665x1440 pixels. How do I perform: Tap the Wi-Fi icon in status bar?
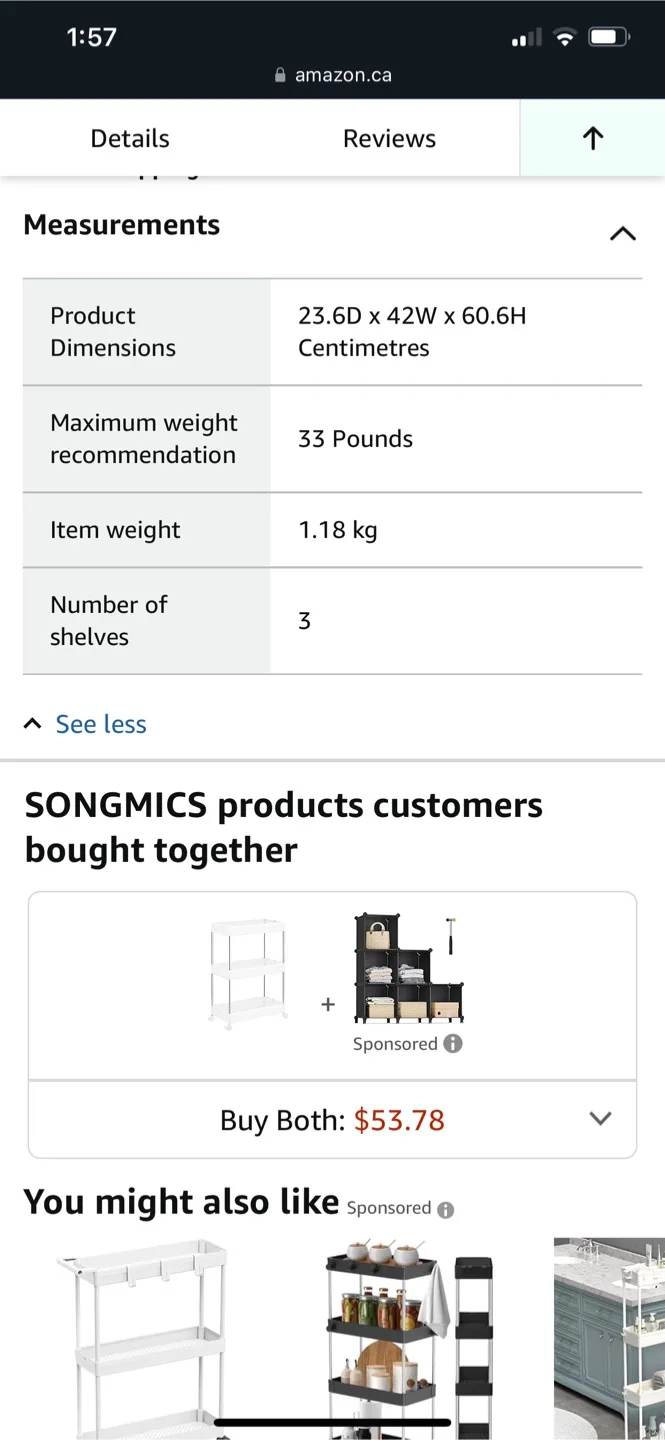565,34
